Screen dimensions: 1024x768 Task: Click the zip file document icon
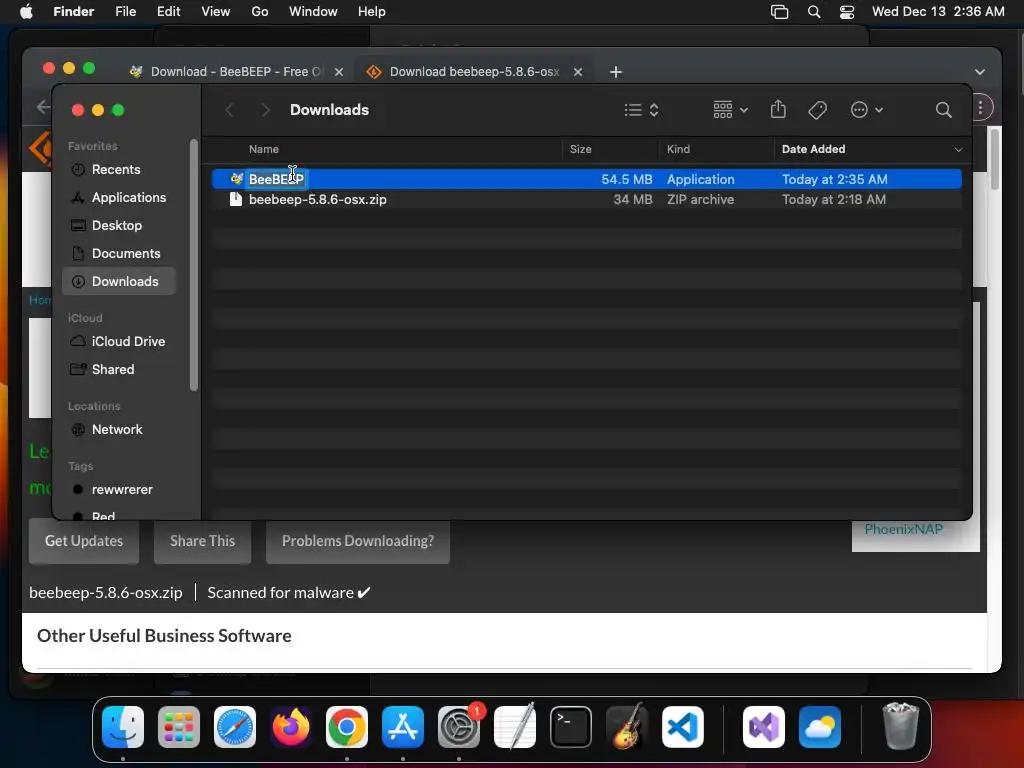click(236, 200)
